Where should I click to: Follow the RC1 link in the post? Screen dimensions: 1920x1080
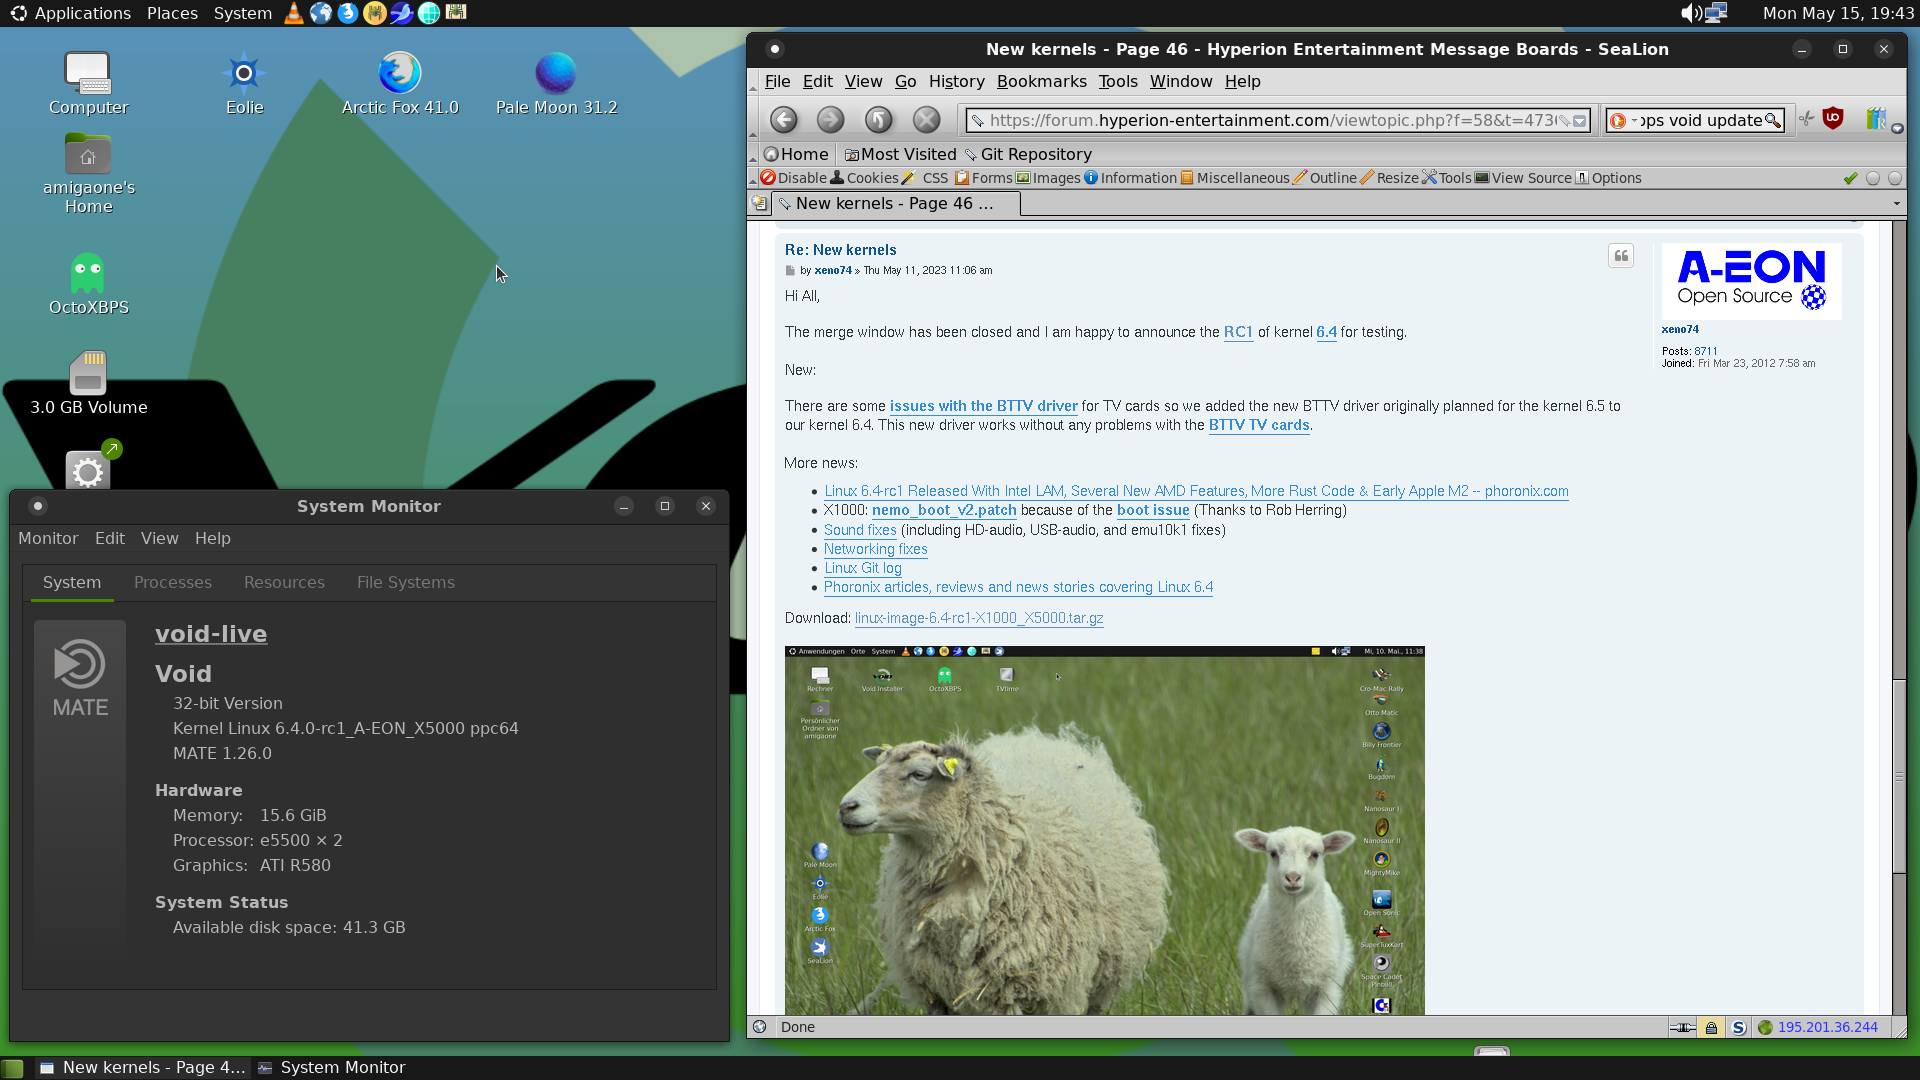(x=1238, y=332)
